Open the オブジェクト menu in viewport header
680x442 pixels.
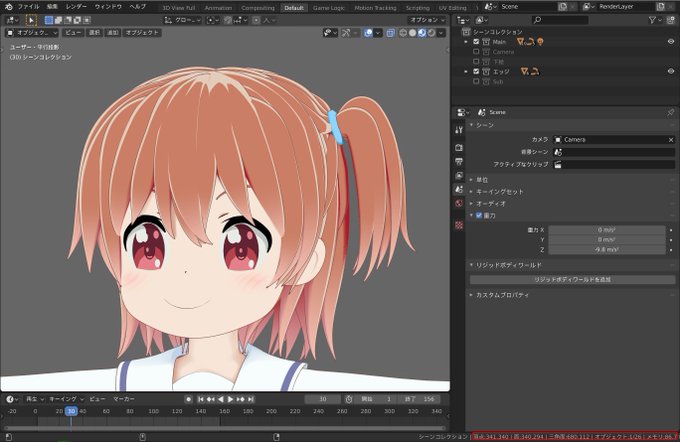point(142,33)
